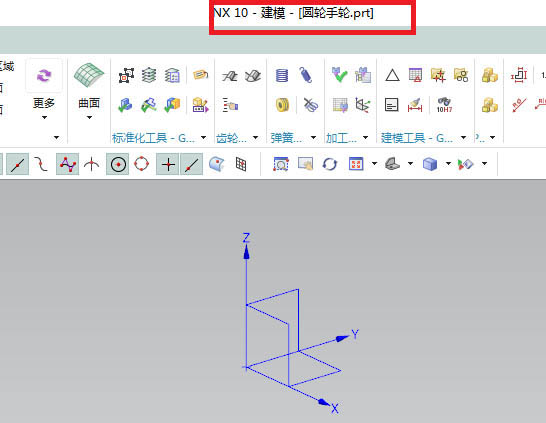
Task: Expand the 弹簧 spring group dropdown
Action: [x=313, y=138]
